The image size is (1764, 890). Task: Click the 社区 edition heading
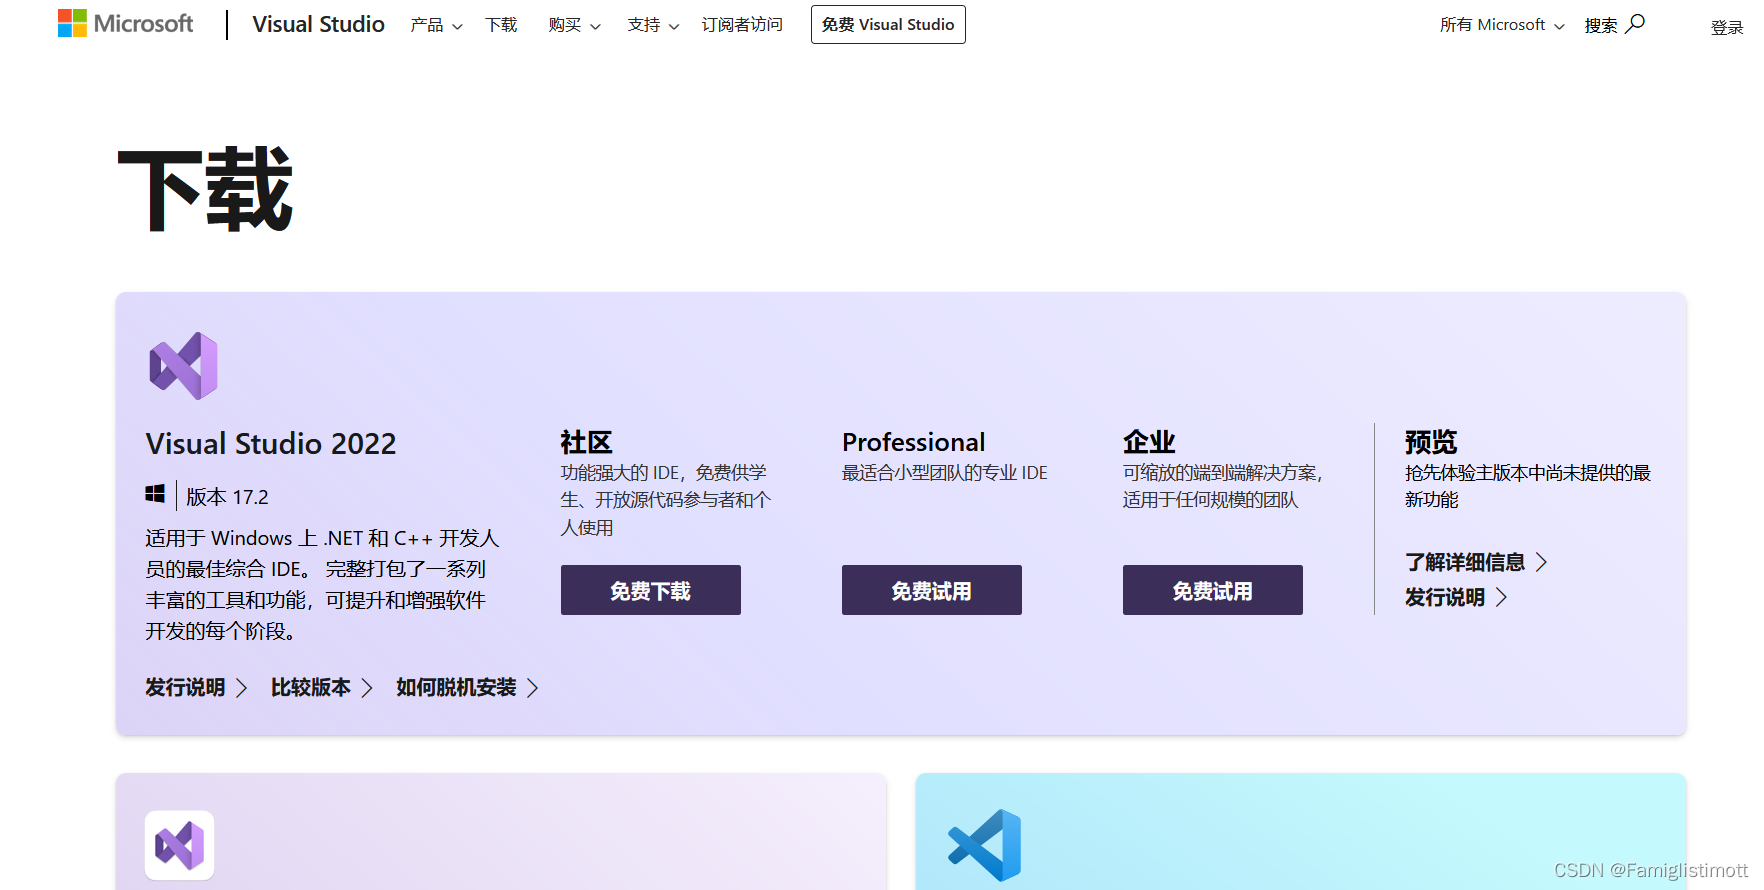[x=586, y=442]
